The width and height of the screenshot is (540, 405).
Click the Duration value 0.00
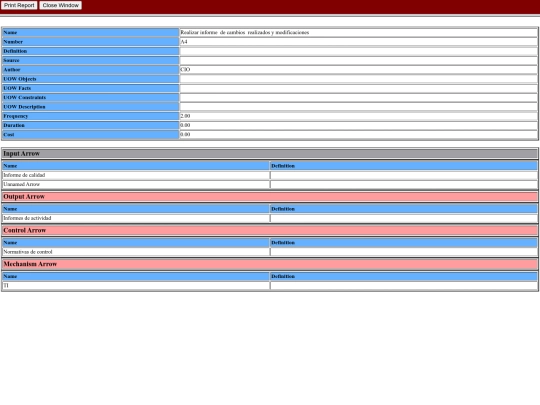(185, 125)
